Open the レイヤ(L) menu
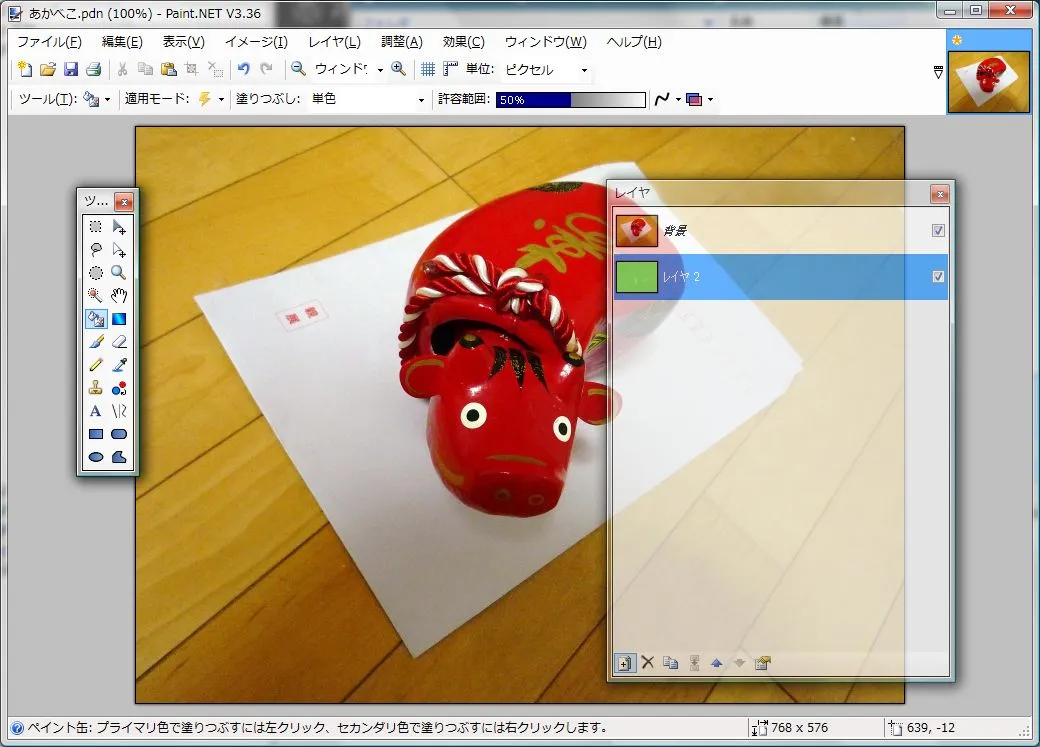 click(x=334, y=42)
